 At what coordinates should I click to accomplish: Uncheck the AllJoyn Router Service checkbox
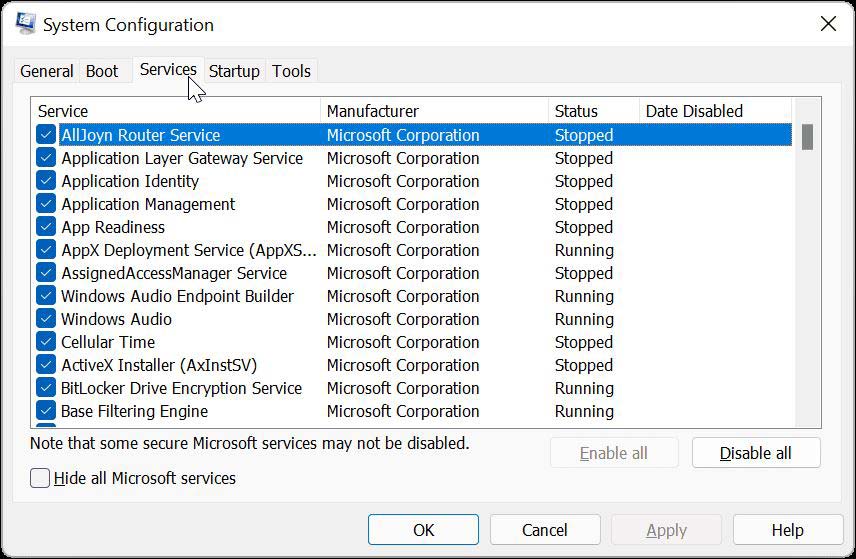tap(46, 135)
